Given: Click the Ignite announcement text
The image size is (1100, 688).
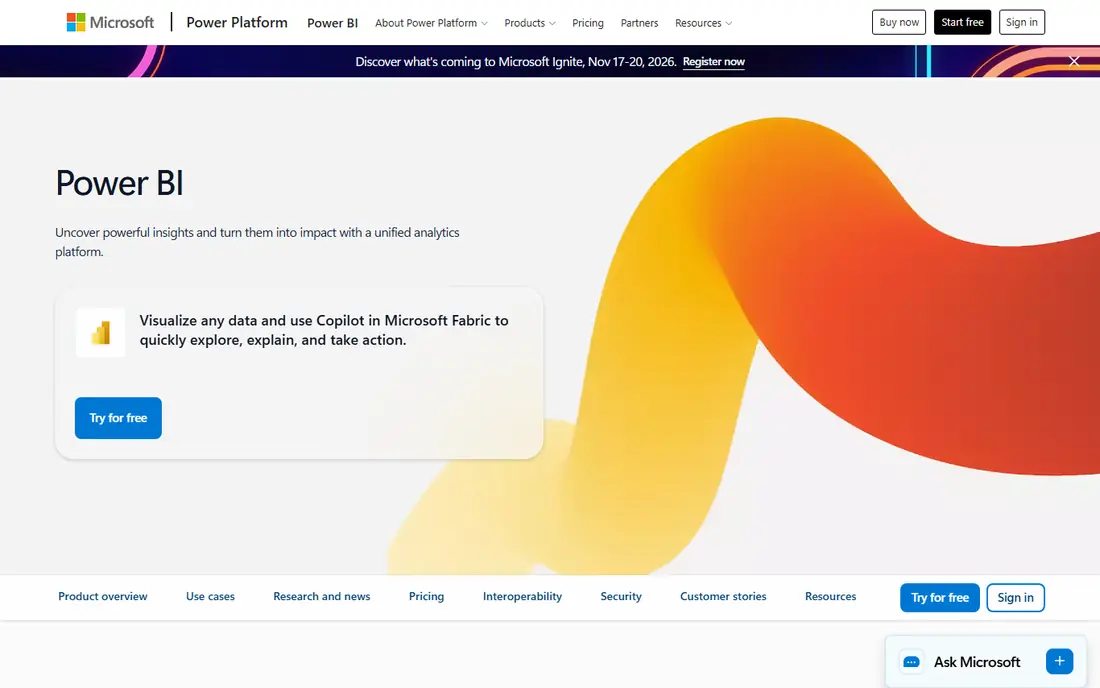Looking at the screenshot, I should click(516, 62).
